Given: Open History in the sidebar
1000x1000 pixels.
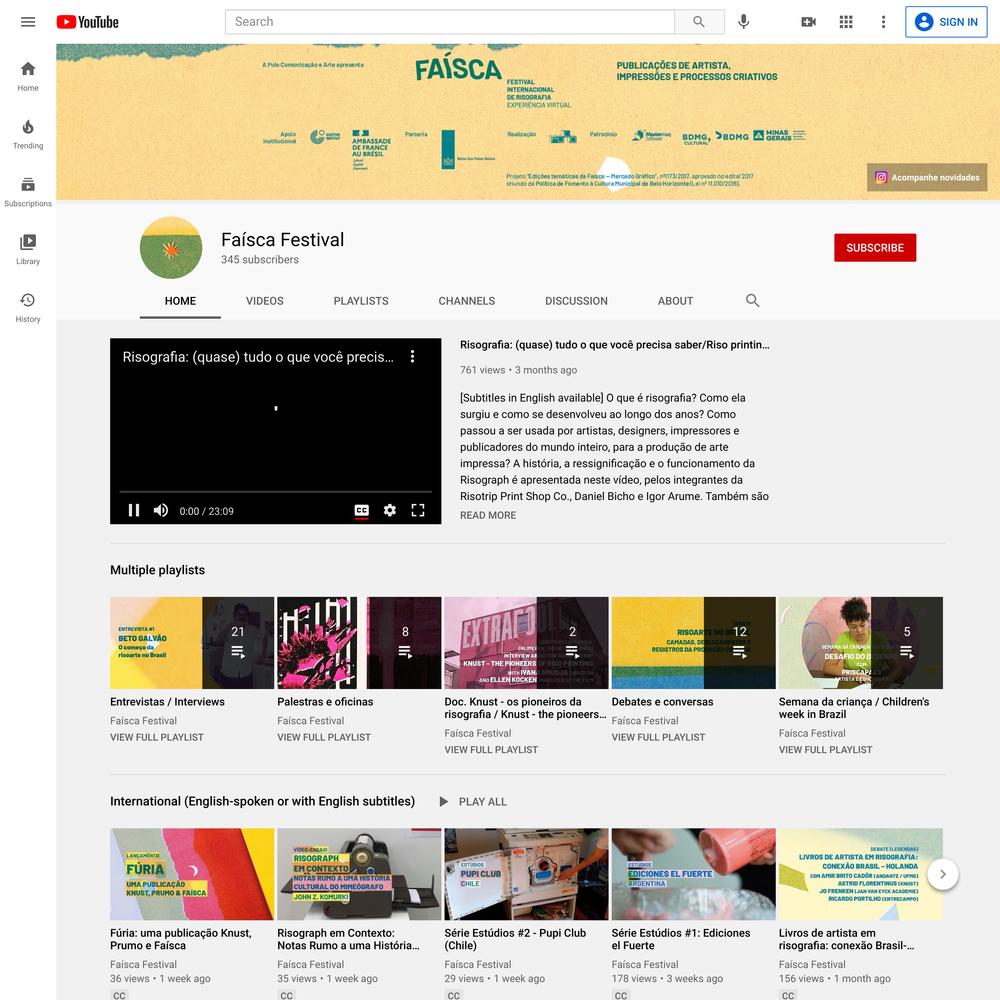Looking at the screenshot, I should click(x=28, y=308).
